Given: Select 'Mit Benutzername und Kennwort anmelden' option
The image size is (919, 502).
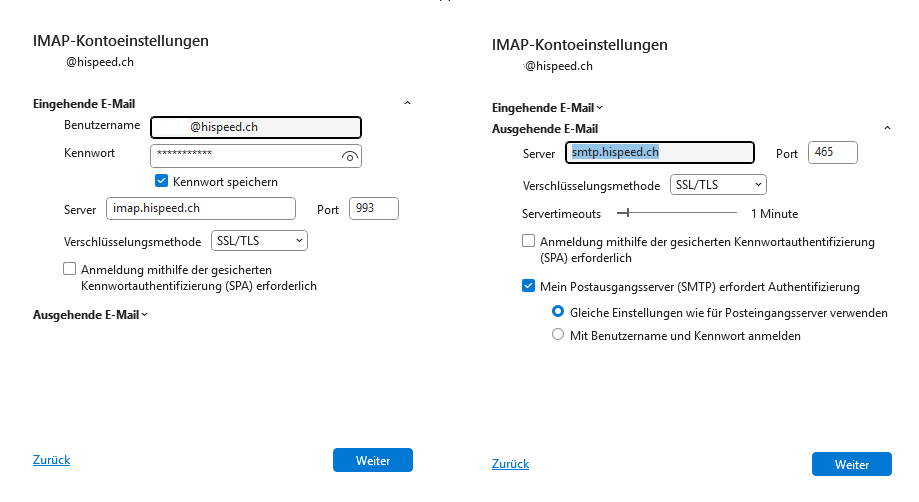Looking at the screenshot, I should coord(559,336).
